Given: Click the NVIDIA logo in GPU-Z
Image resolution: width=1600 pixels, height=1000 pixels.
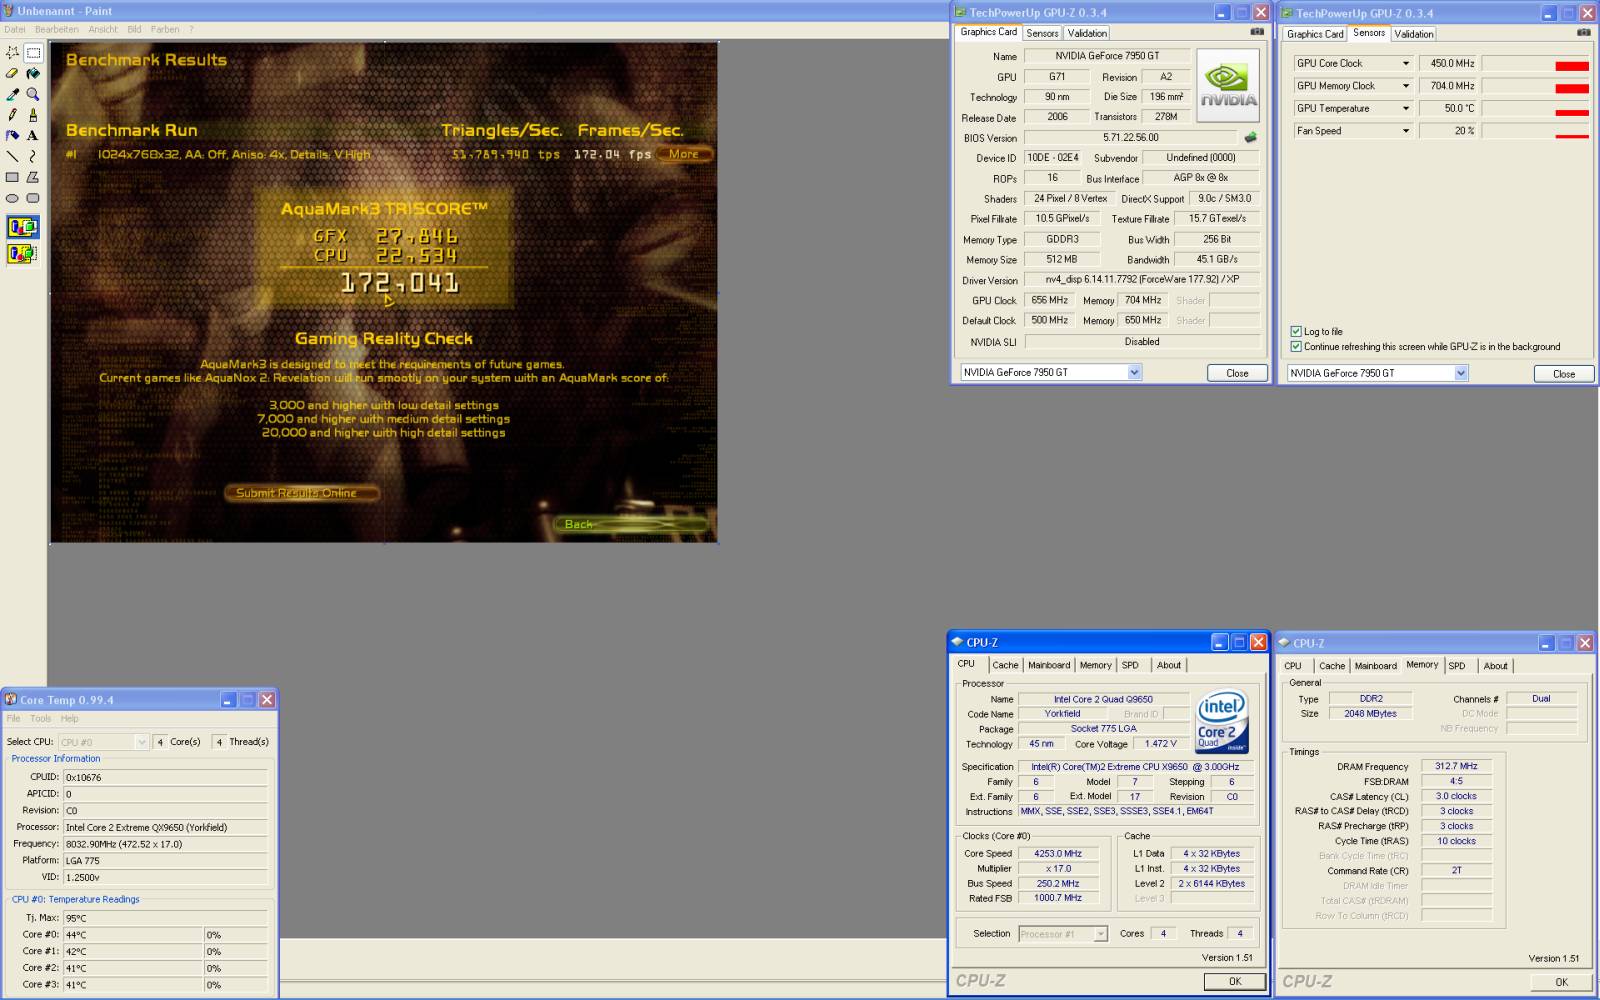Looking at the screenshot, I should tap(1228, 86).
